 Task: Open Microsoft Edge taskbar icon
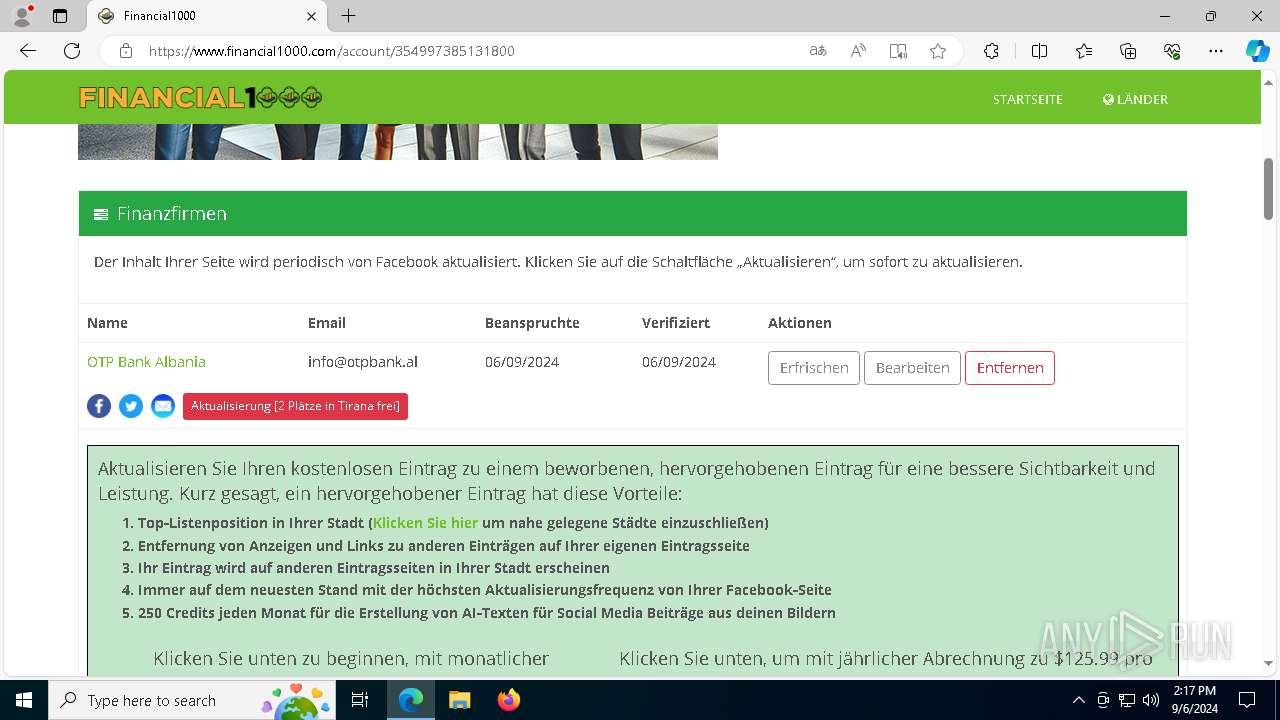click(x=411, y=700)
